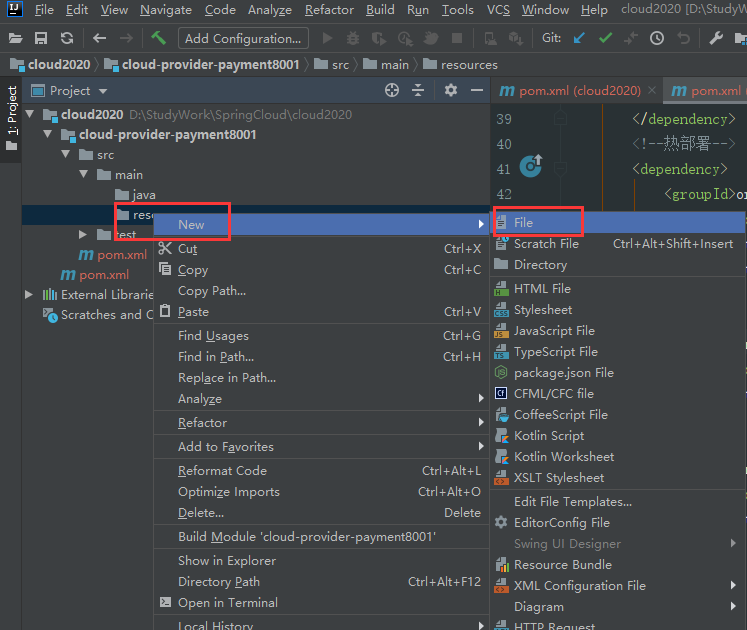The height and width of the screenshot is (630, 747).
Task: Click the Run play icon
Action: 327,38
